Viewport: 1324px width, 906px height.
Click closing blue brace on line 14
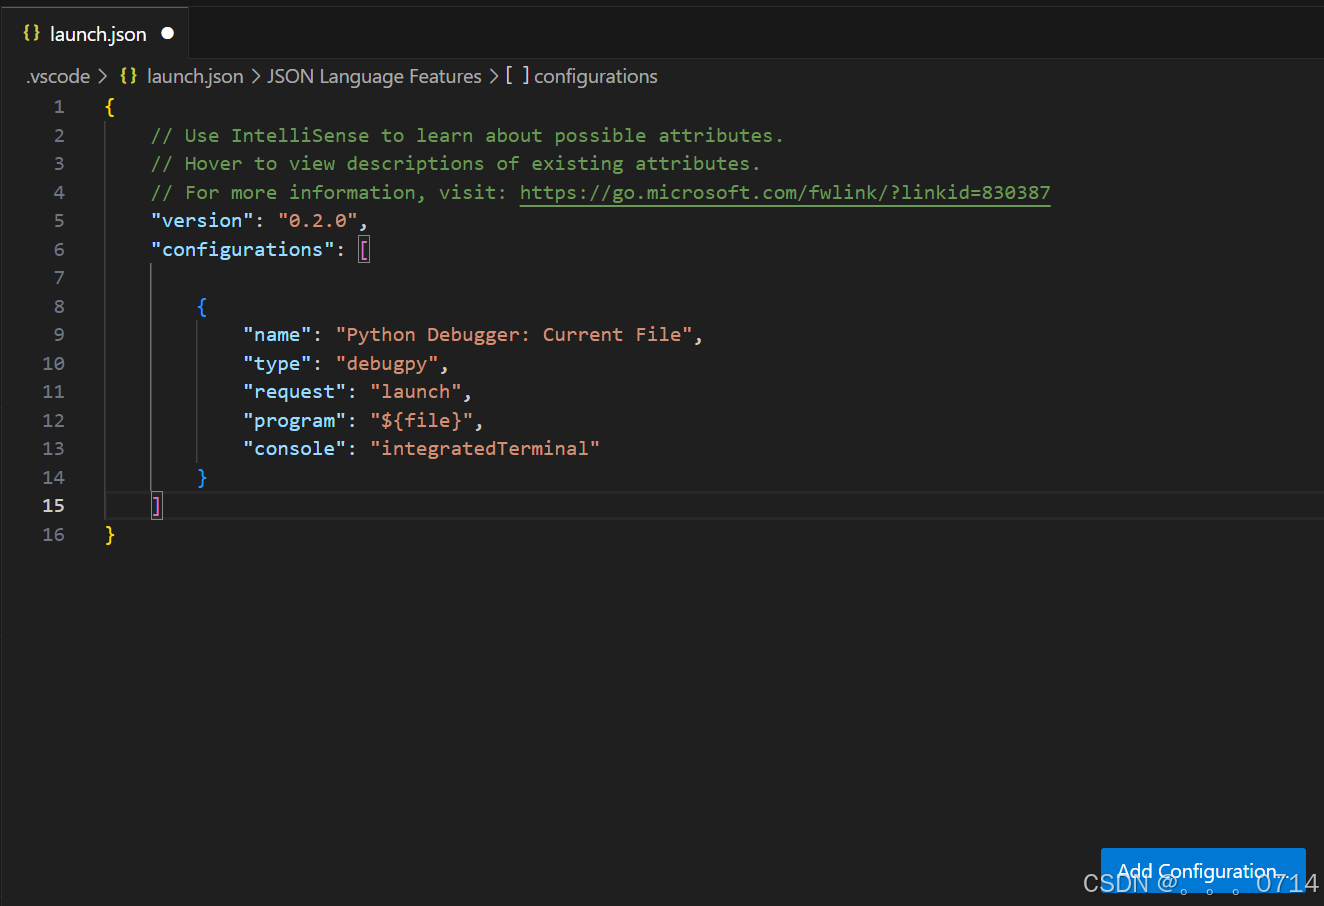202,478
